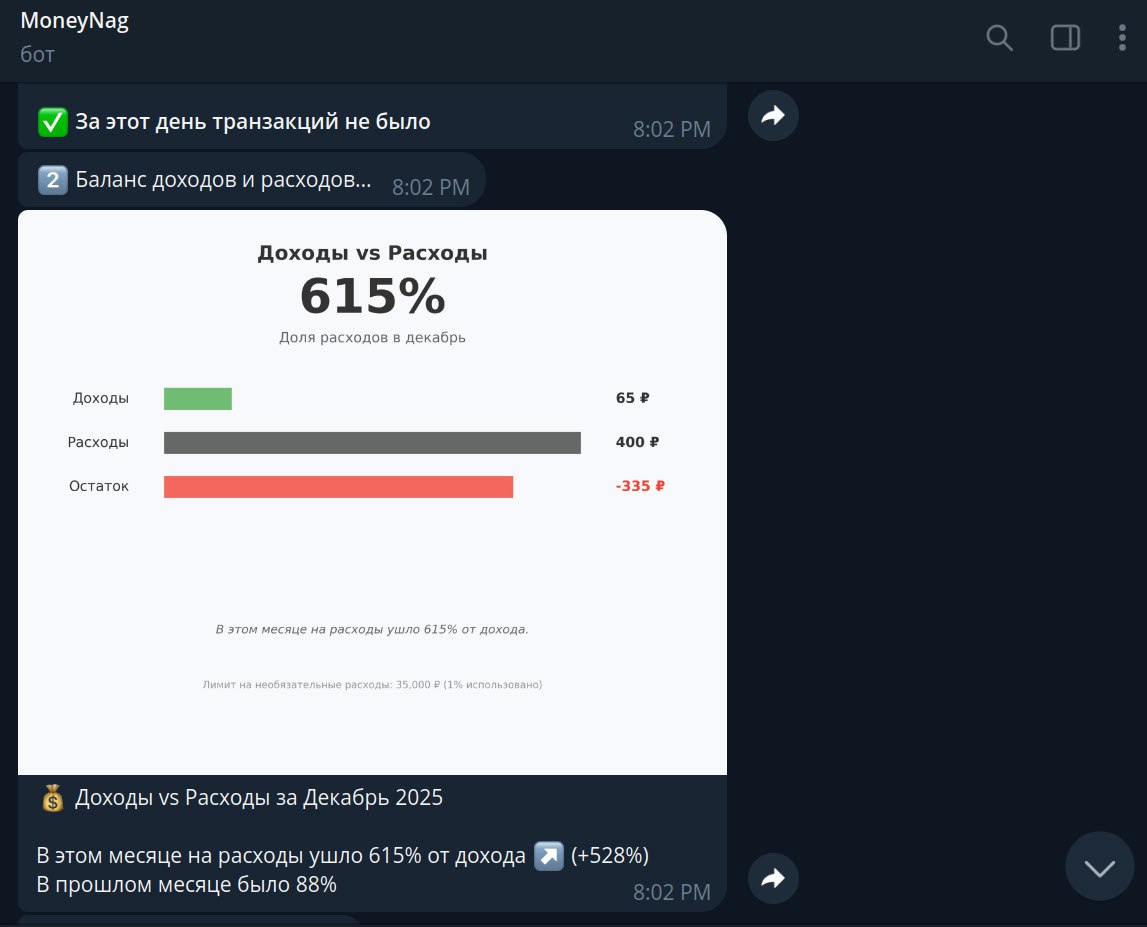Click the red Остаток bar in chart
The height and width of the screenshot is (927, 1147).
(338, 487)
